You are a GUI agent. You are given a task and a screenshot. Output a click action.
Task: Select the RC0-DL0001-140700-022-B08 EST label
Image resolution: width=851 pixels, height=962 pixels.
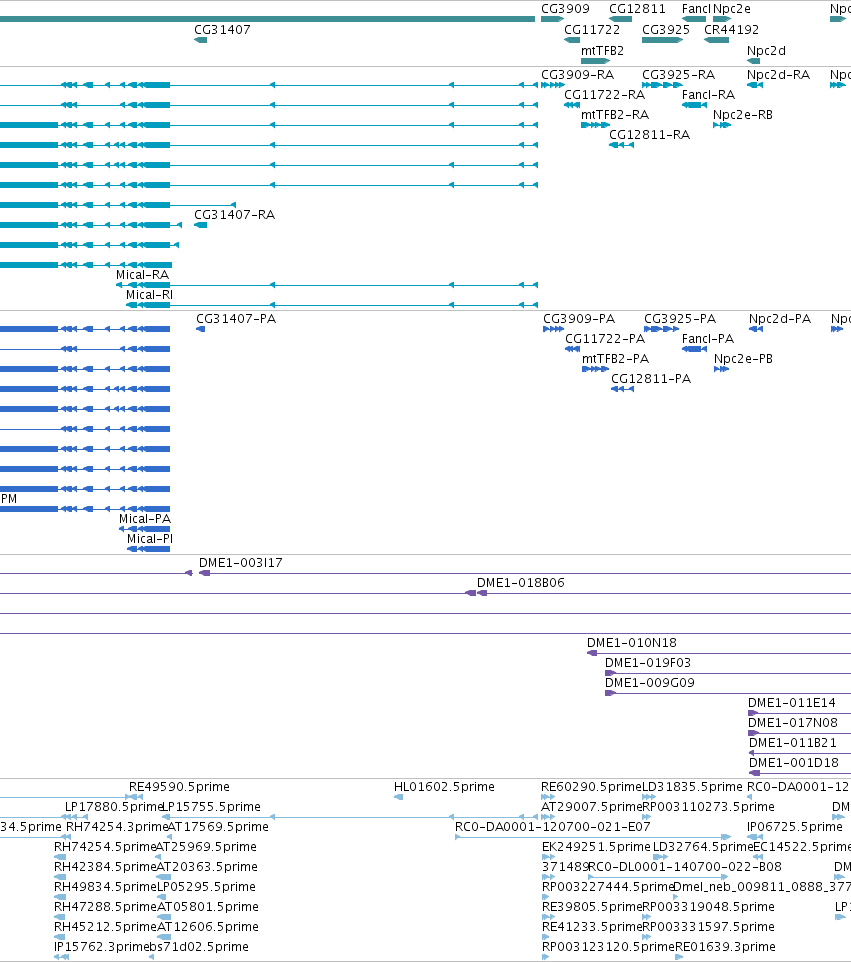tap(685, 867)
